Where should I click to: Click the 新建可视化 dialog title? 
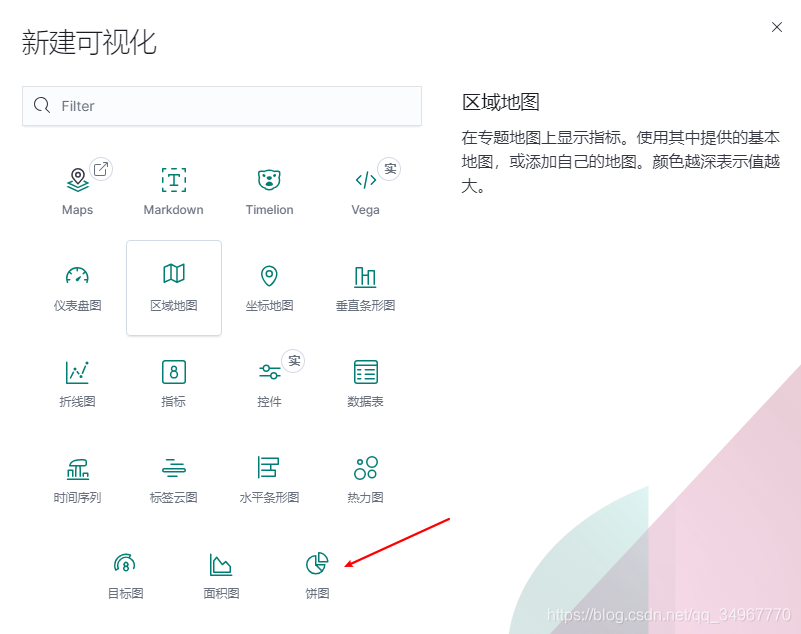click(x=89, y=42)
